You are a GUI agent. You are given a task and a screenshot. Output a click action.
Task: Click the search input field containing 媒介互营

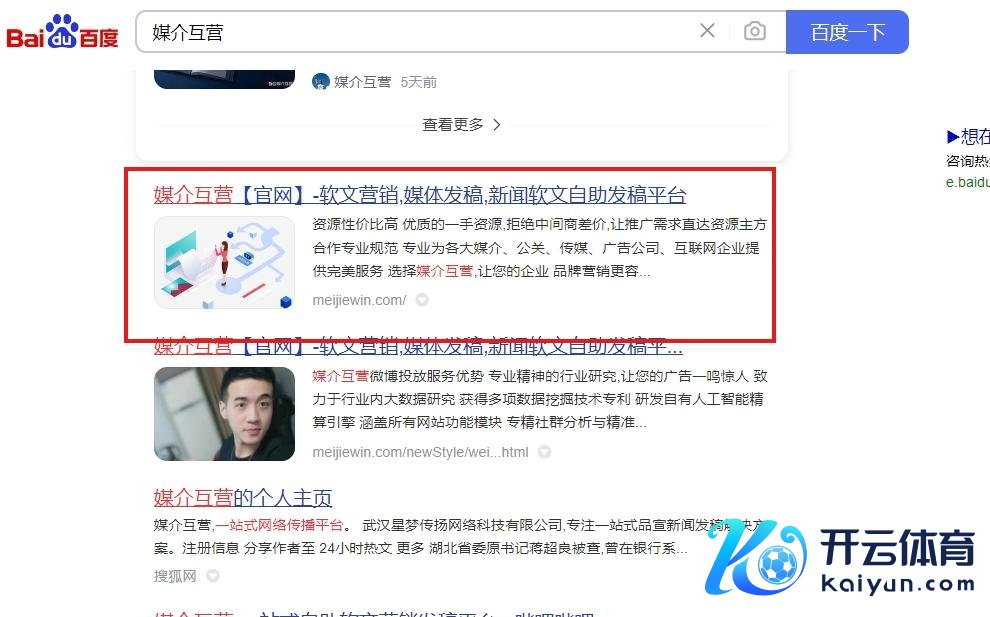(x=417, y=32)
